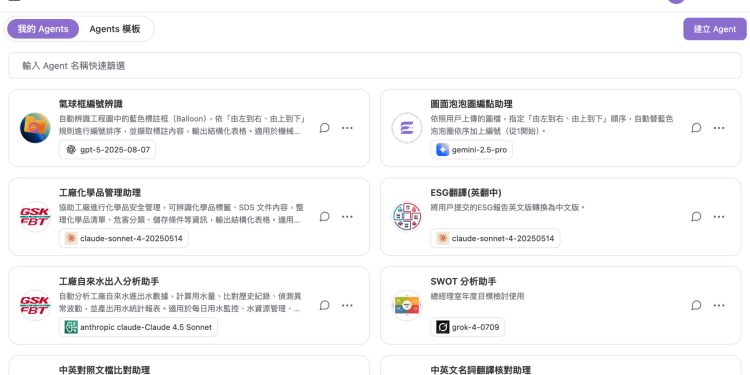The width and height of the screenshot is (750, 375).
Task: Chat with SWOT 分析助手
Action: (696, 305)
